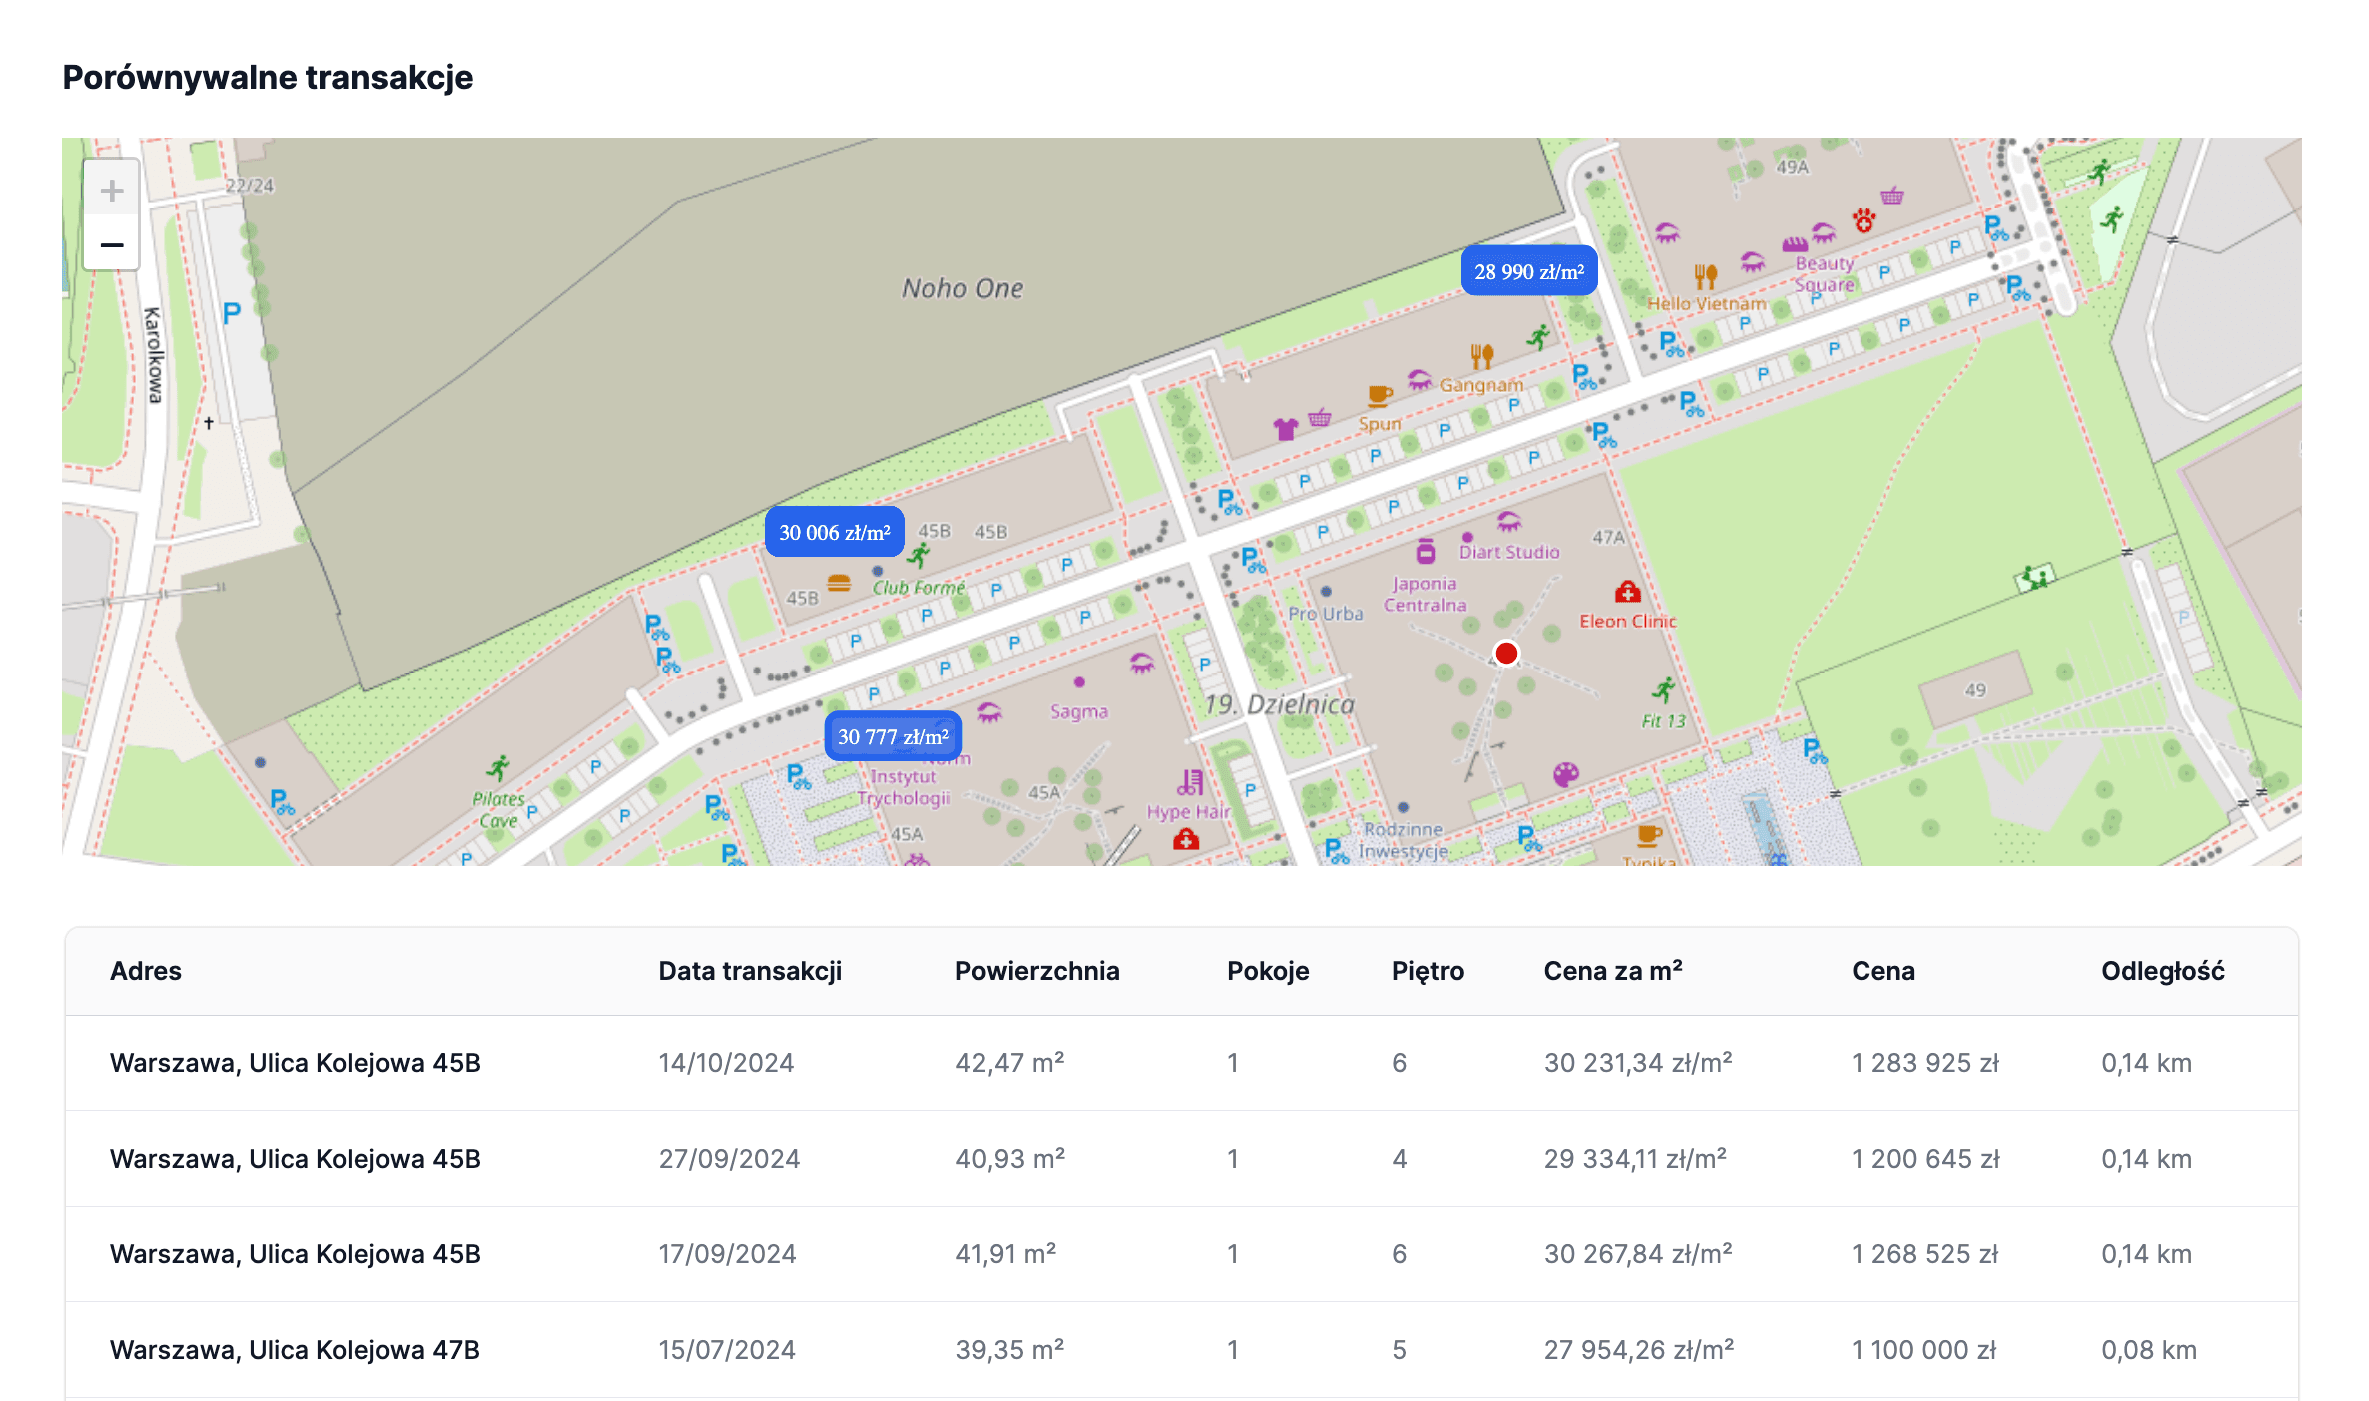2369x1401 pixels.
Task: Sort by Data transakcji column header
Action: [750, 971]
